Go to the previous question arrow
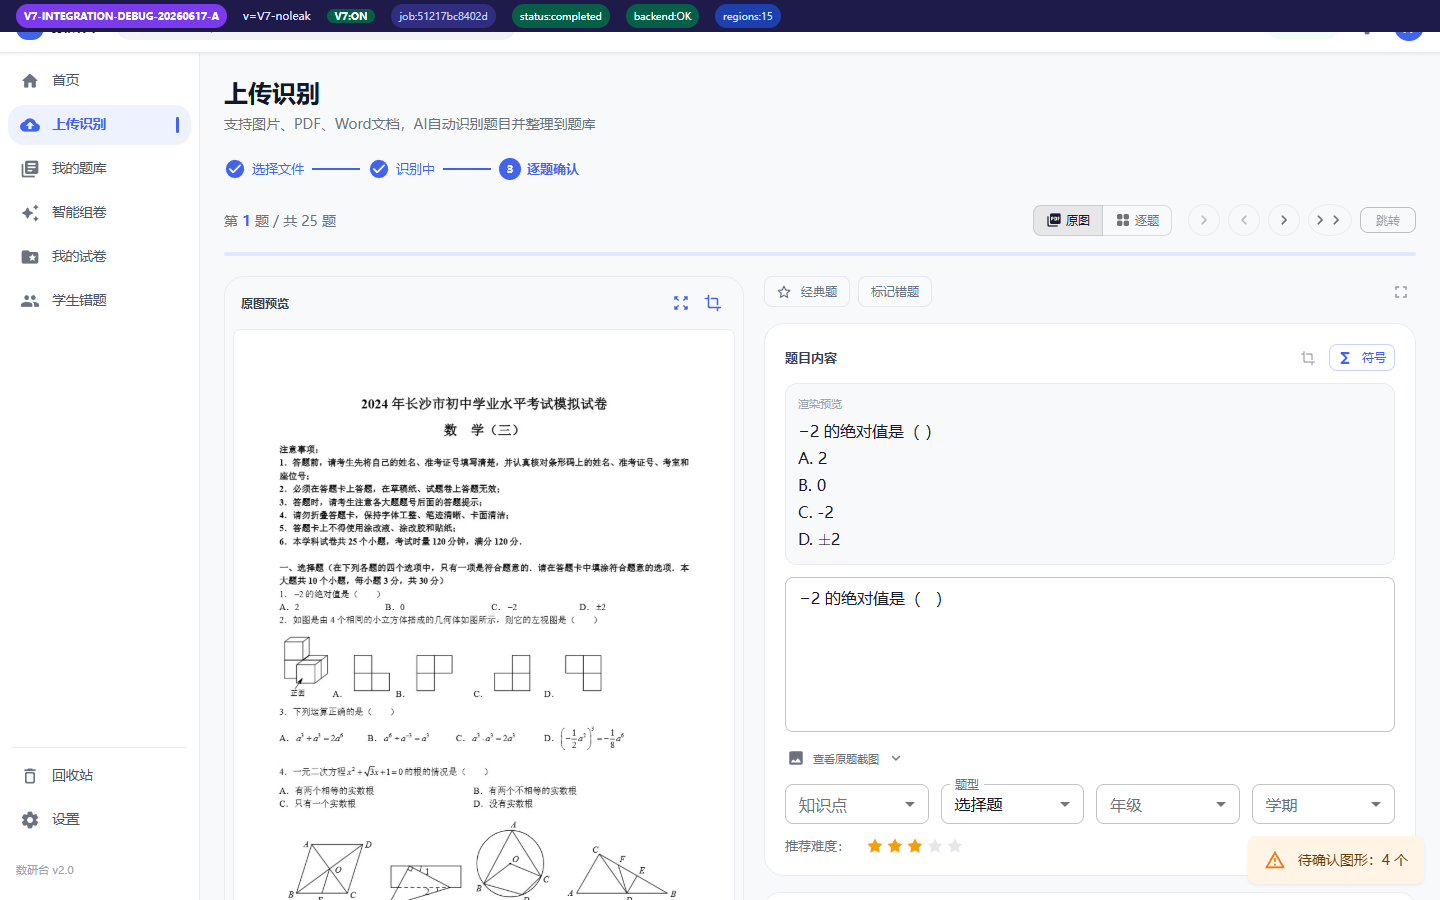This screenshot has width=1440, height=900. coord(1244,220)
